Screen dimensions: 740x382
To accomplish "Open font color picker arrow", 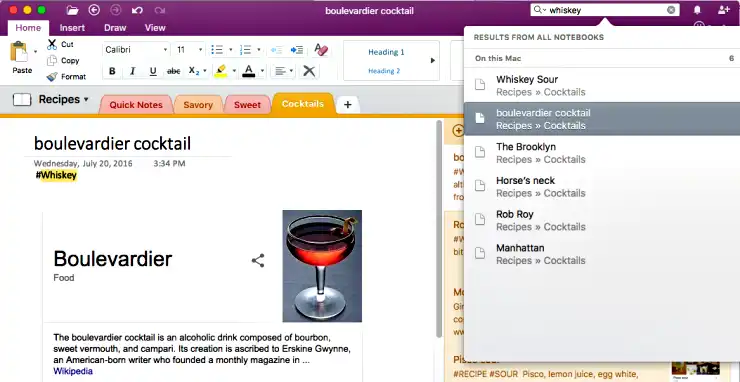I will click(262, 71).
